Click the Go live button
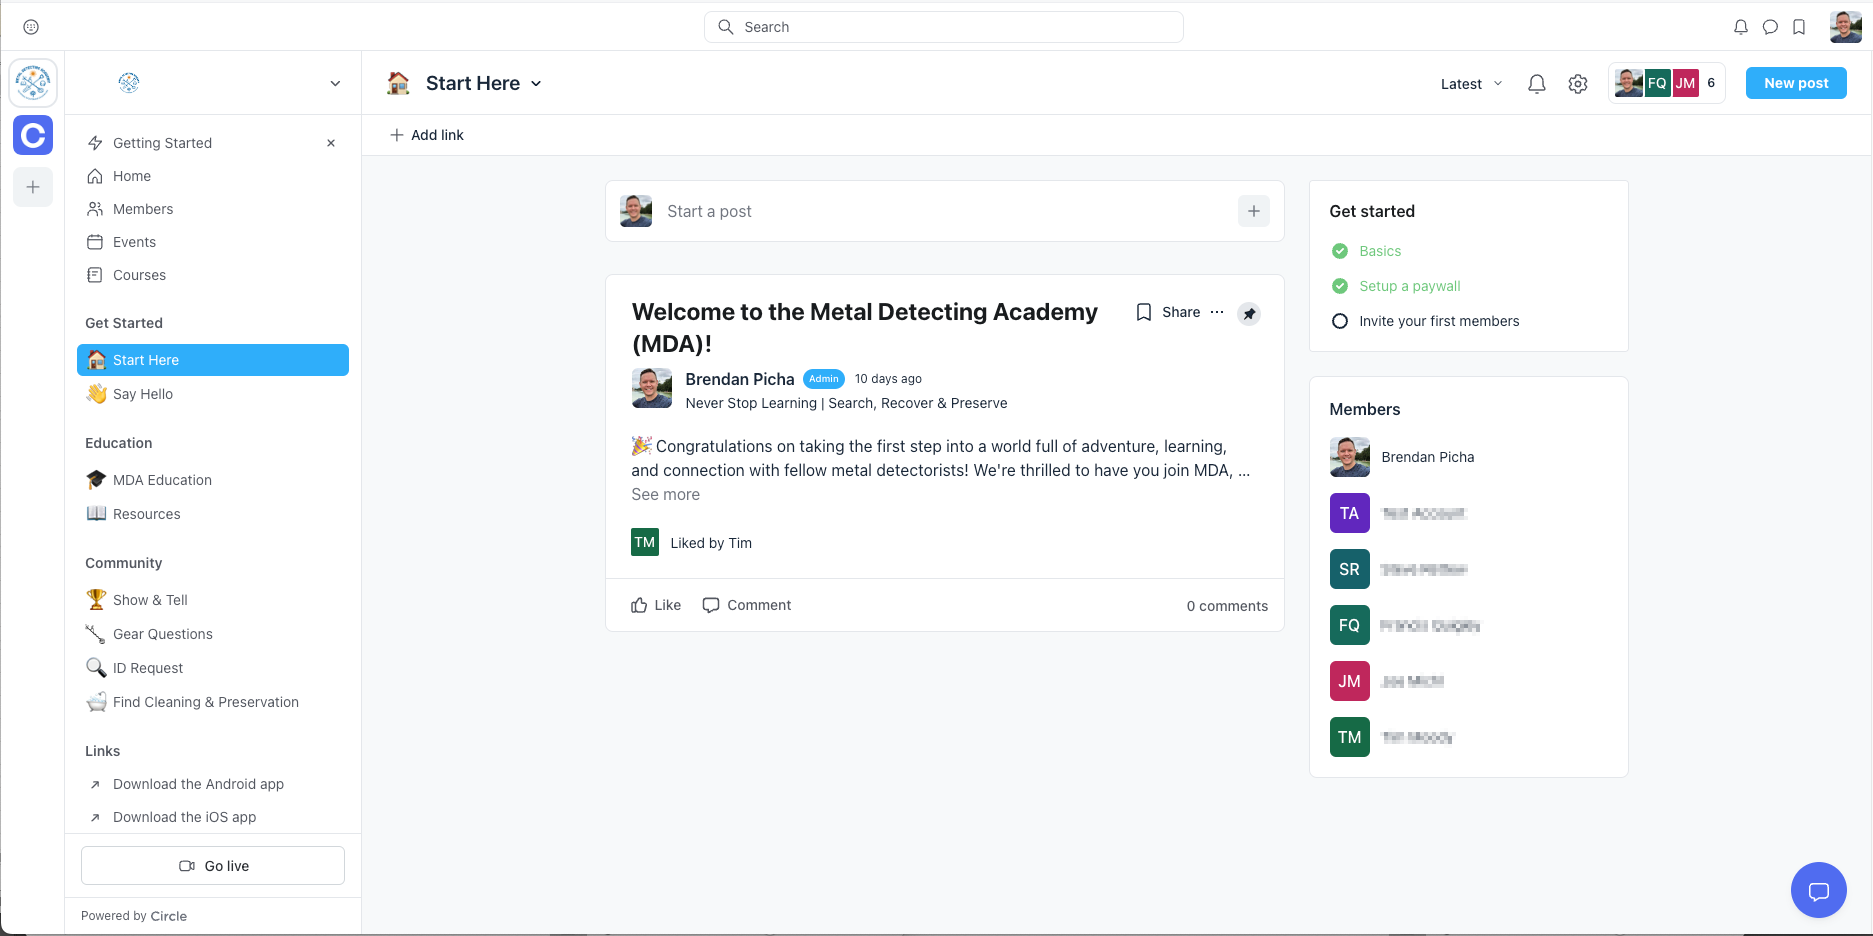Viewport: 1873px width, 936px height. click(x=213, y=866)
